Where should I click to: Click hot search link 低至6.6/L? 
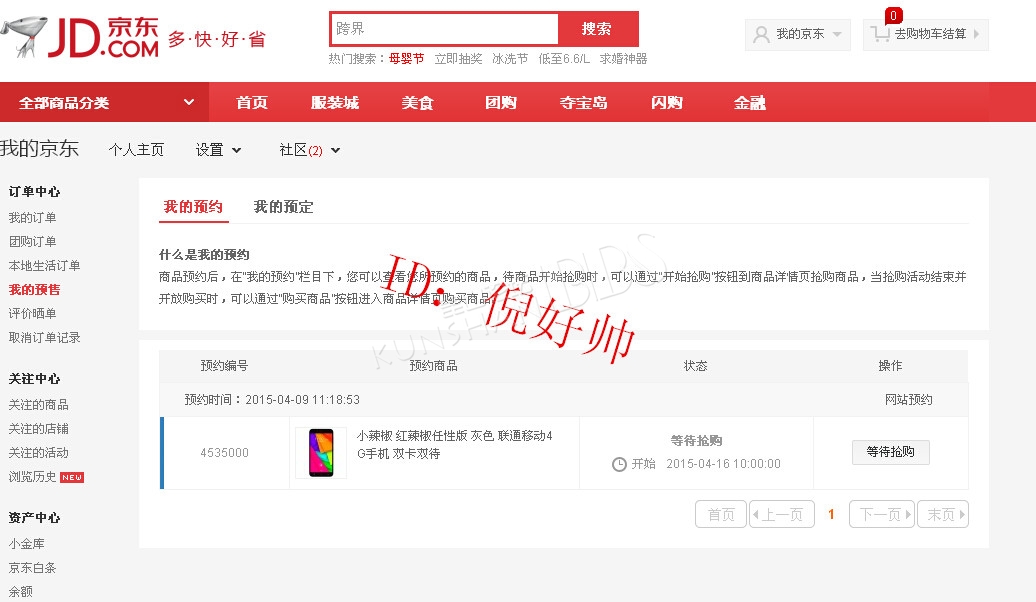coord(564,59)
